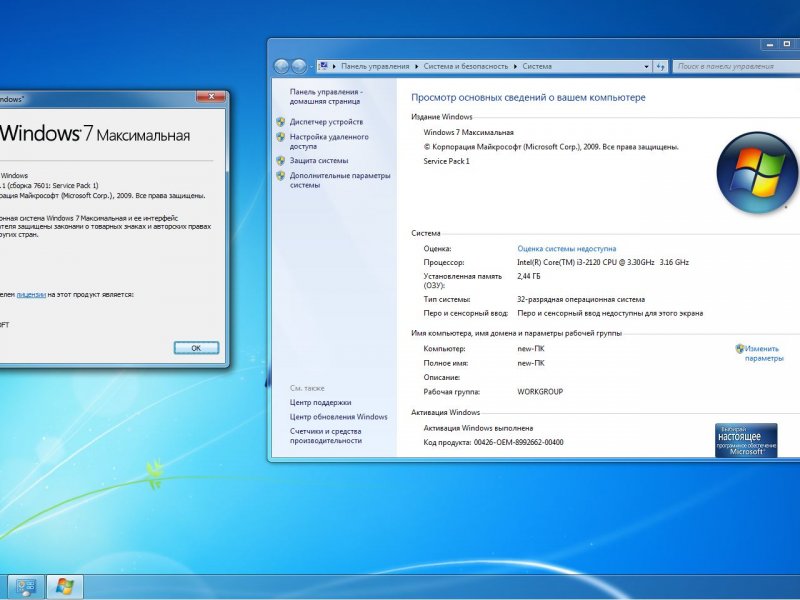
Task: Open Панель управления - домашняя страница link
Action: click(327, 96)
